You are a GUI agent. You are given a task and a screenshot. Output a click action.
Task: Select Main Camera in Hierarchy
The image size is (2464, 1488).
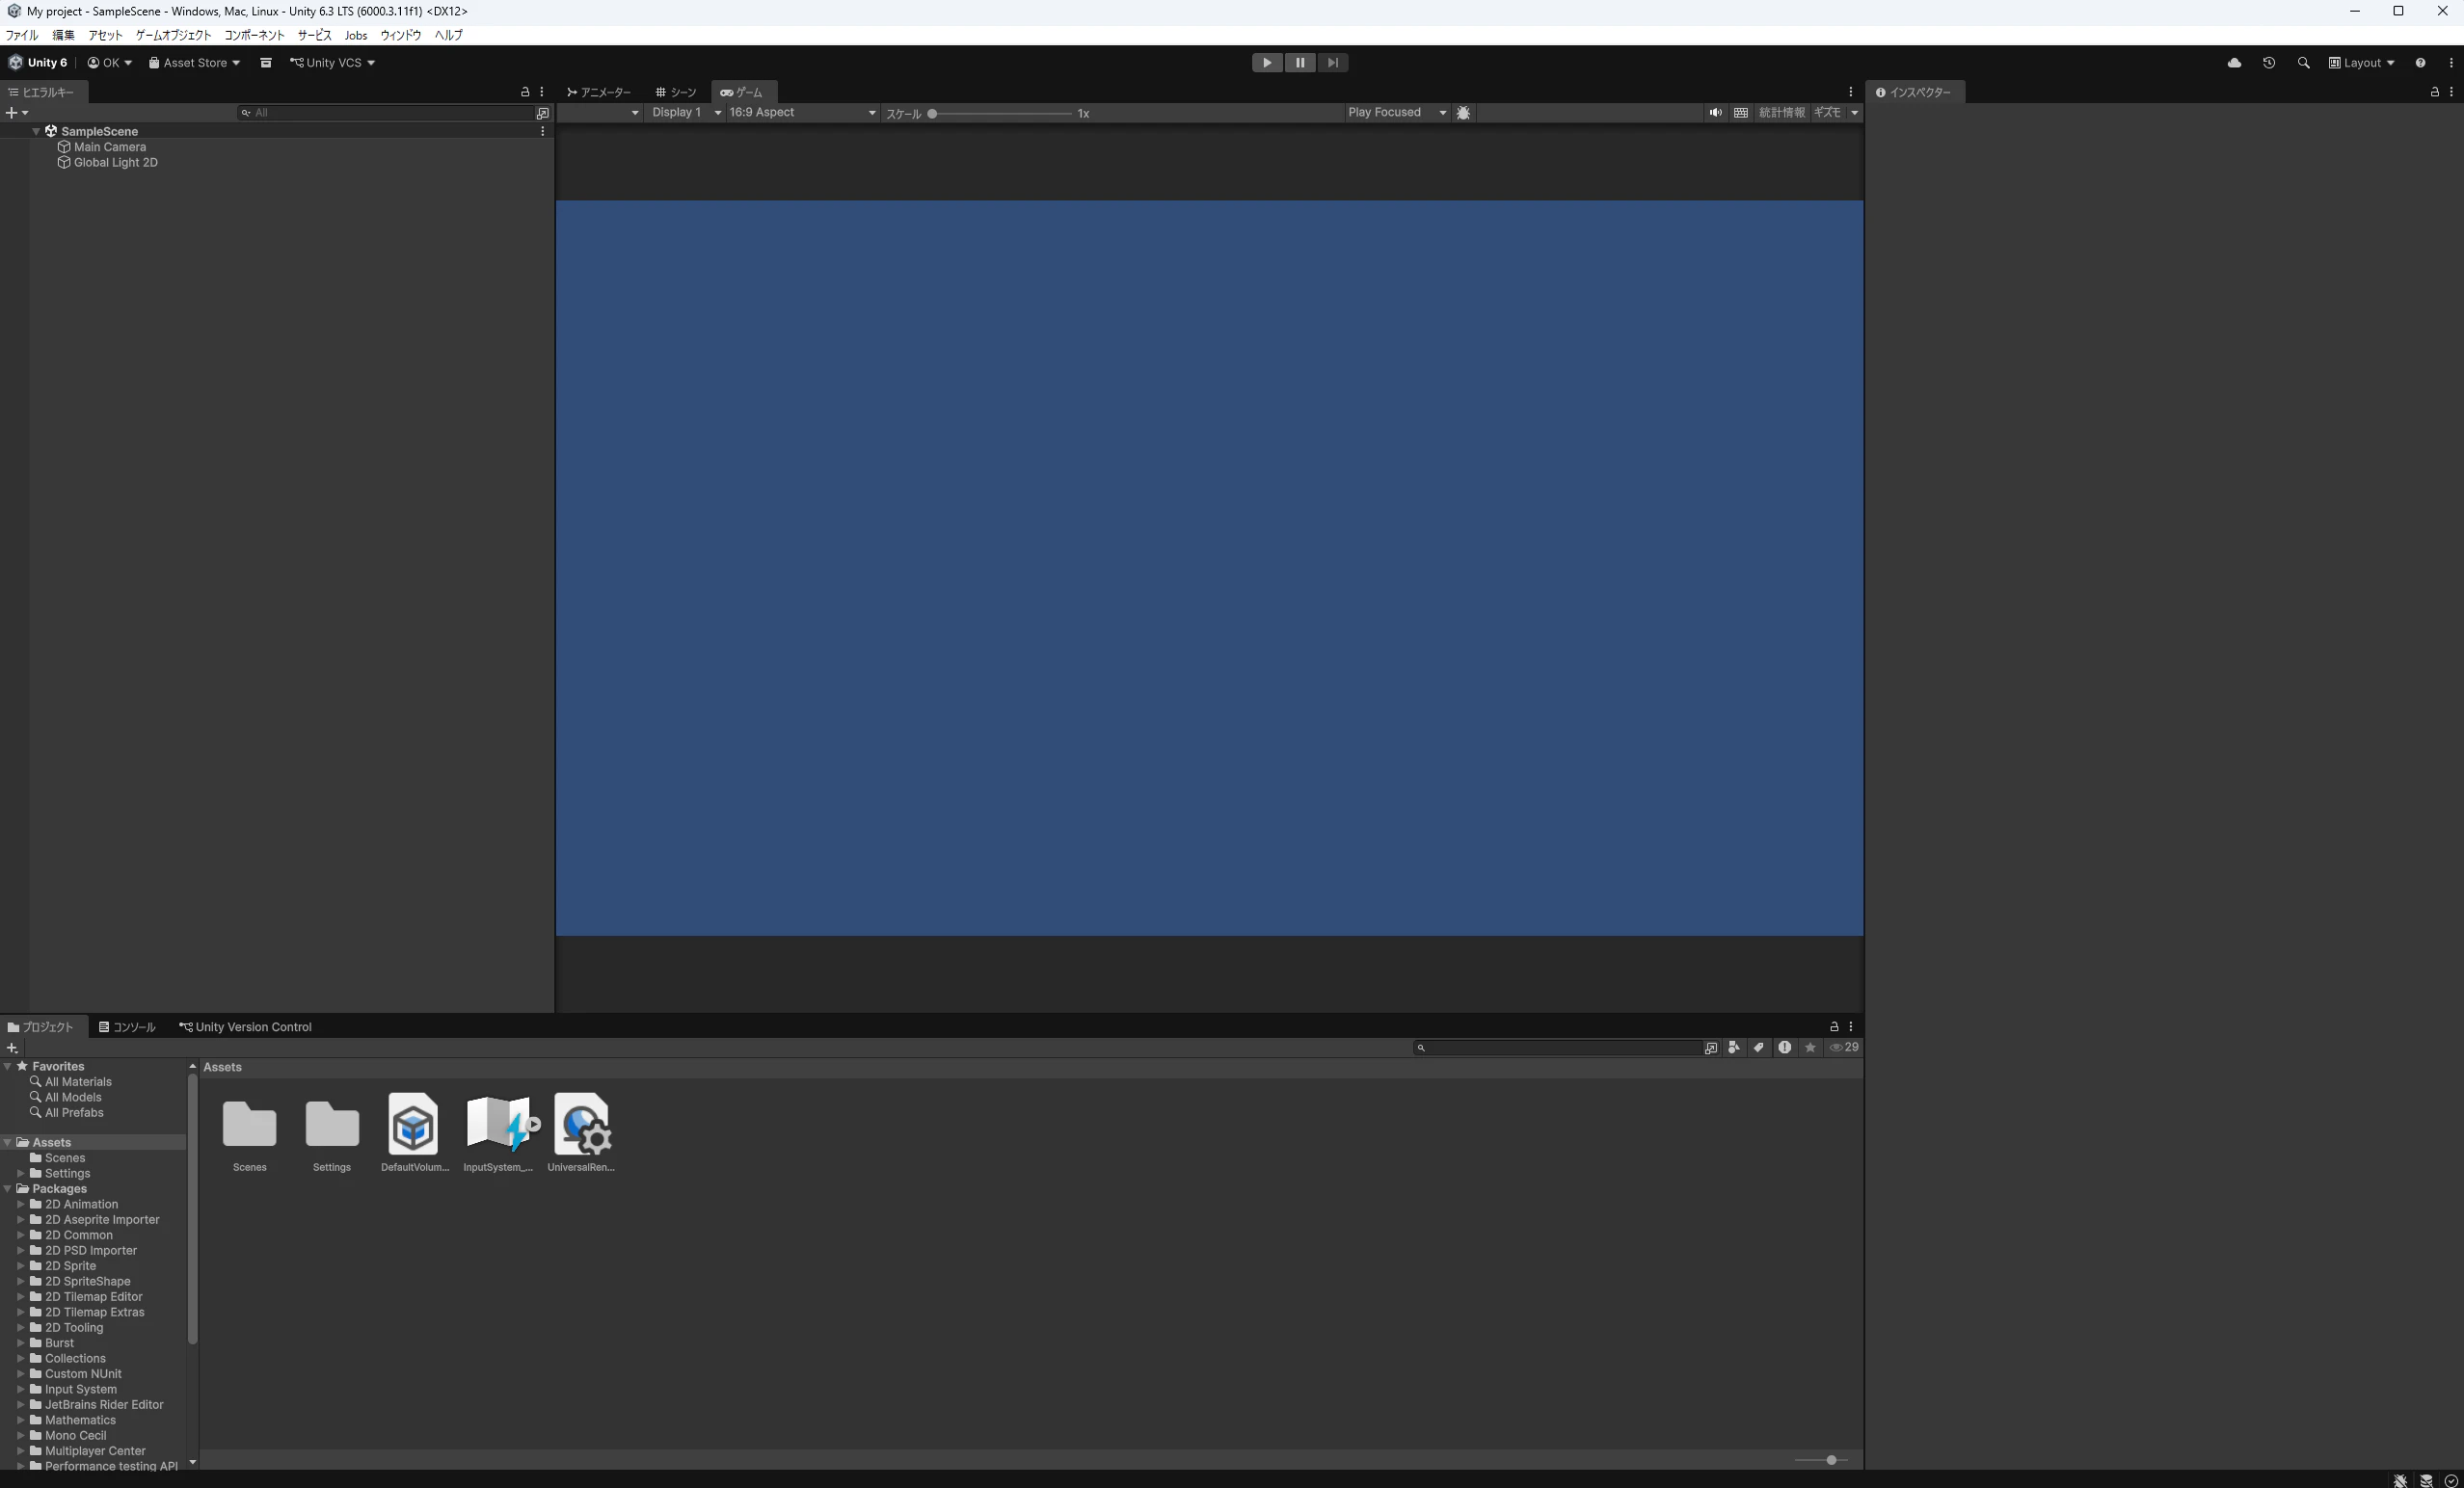(109, 147)
